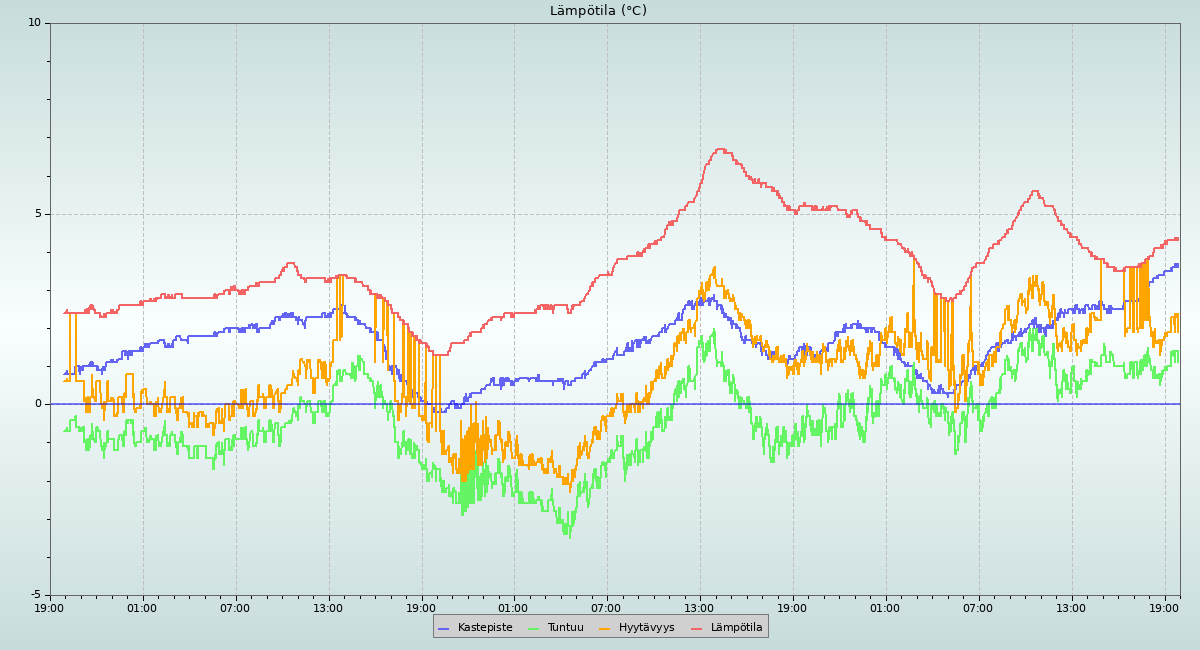Screen dimensions: 1200x650
Task: Click the red Lämpötila legend line marker
Action: coord(697,628)
